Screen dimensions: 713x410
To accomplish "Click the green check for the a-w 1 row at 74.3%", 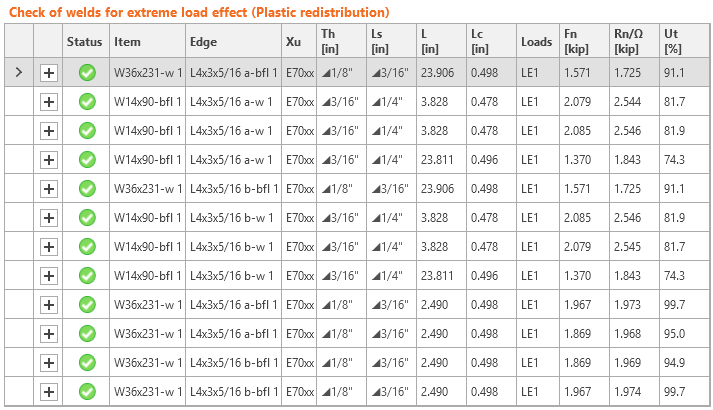I will pos(87,159).
